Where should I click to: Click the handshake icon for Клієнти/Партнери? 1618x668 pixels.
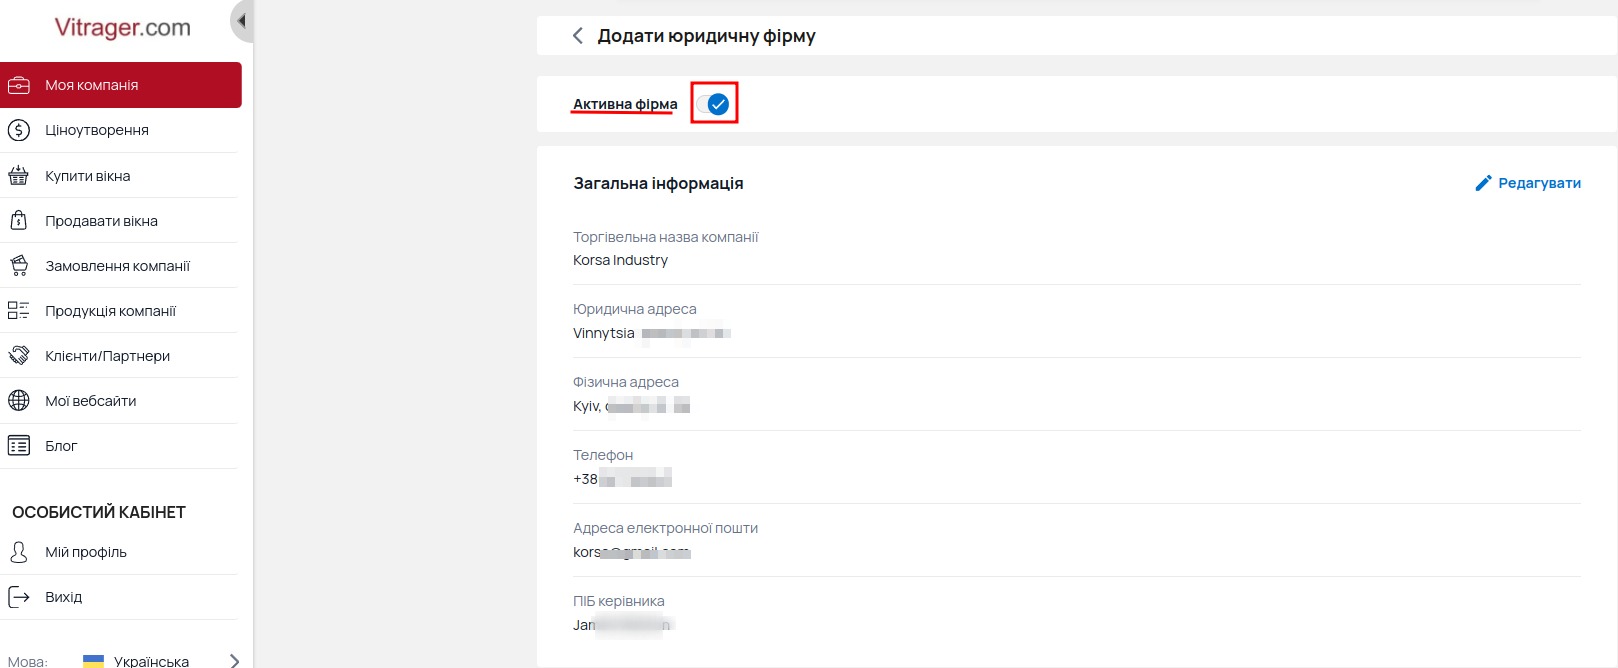19,356
